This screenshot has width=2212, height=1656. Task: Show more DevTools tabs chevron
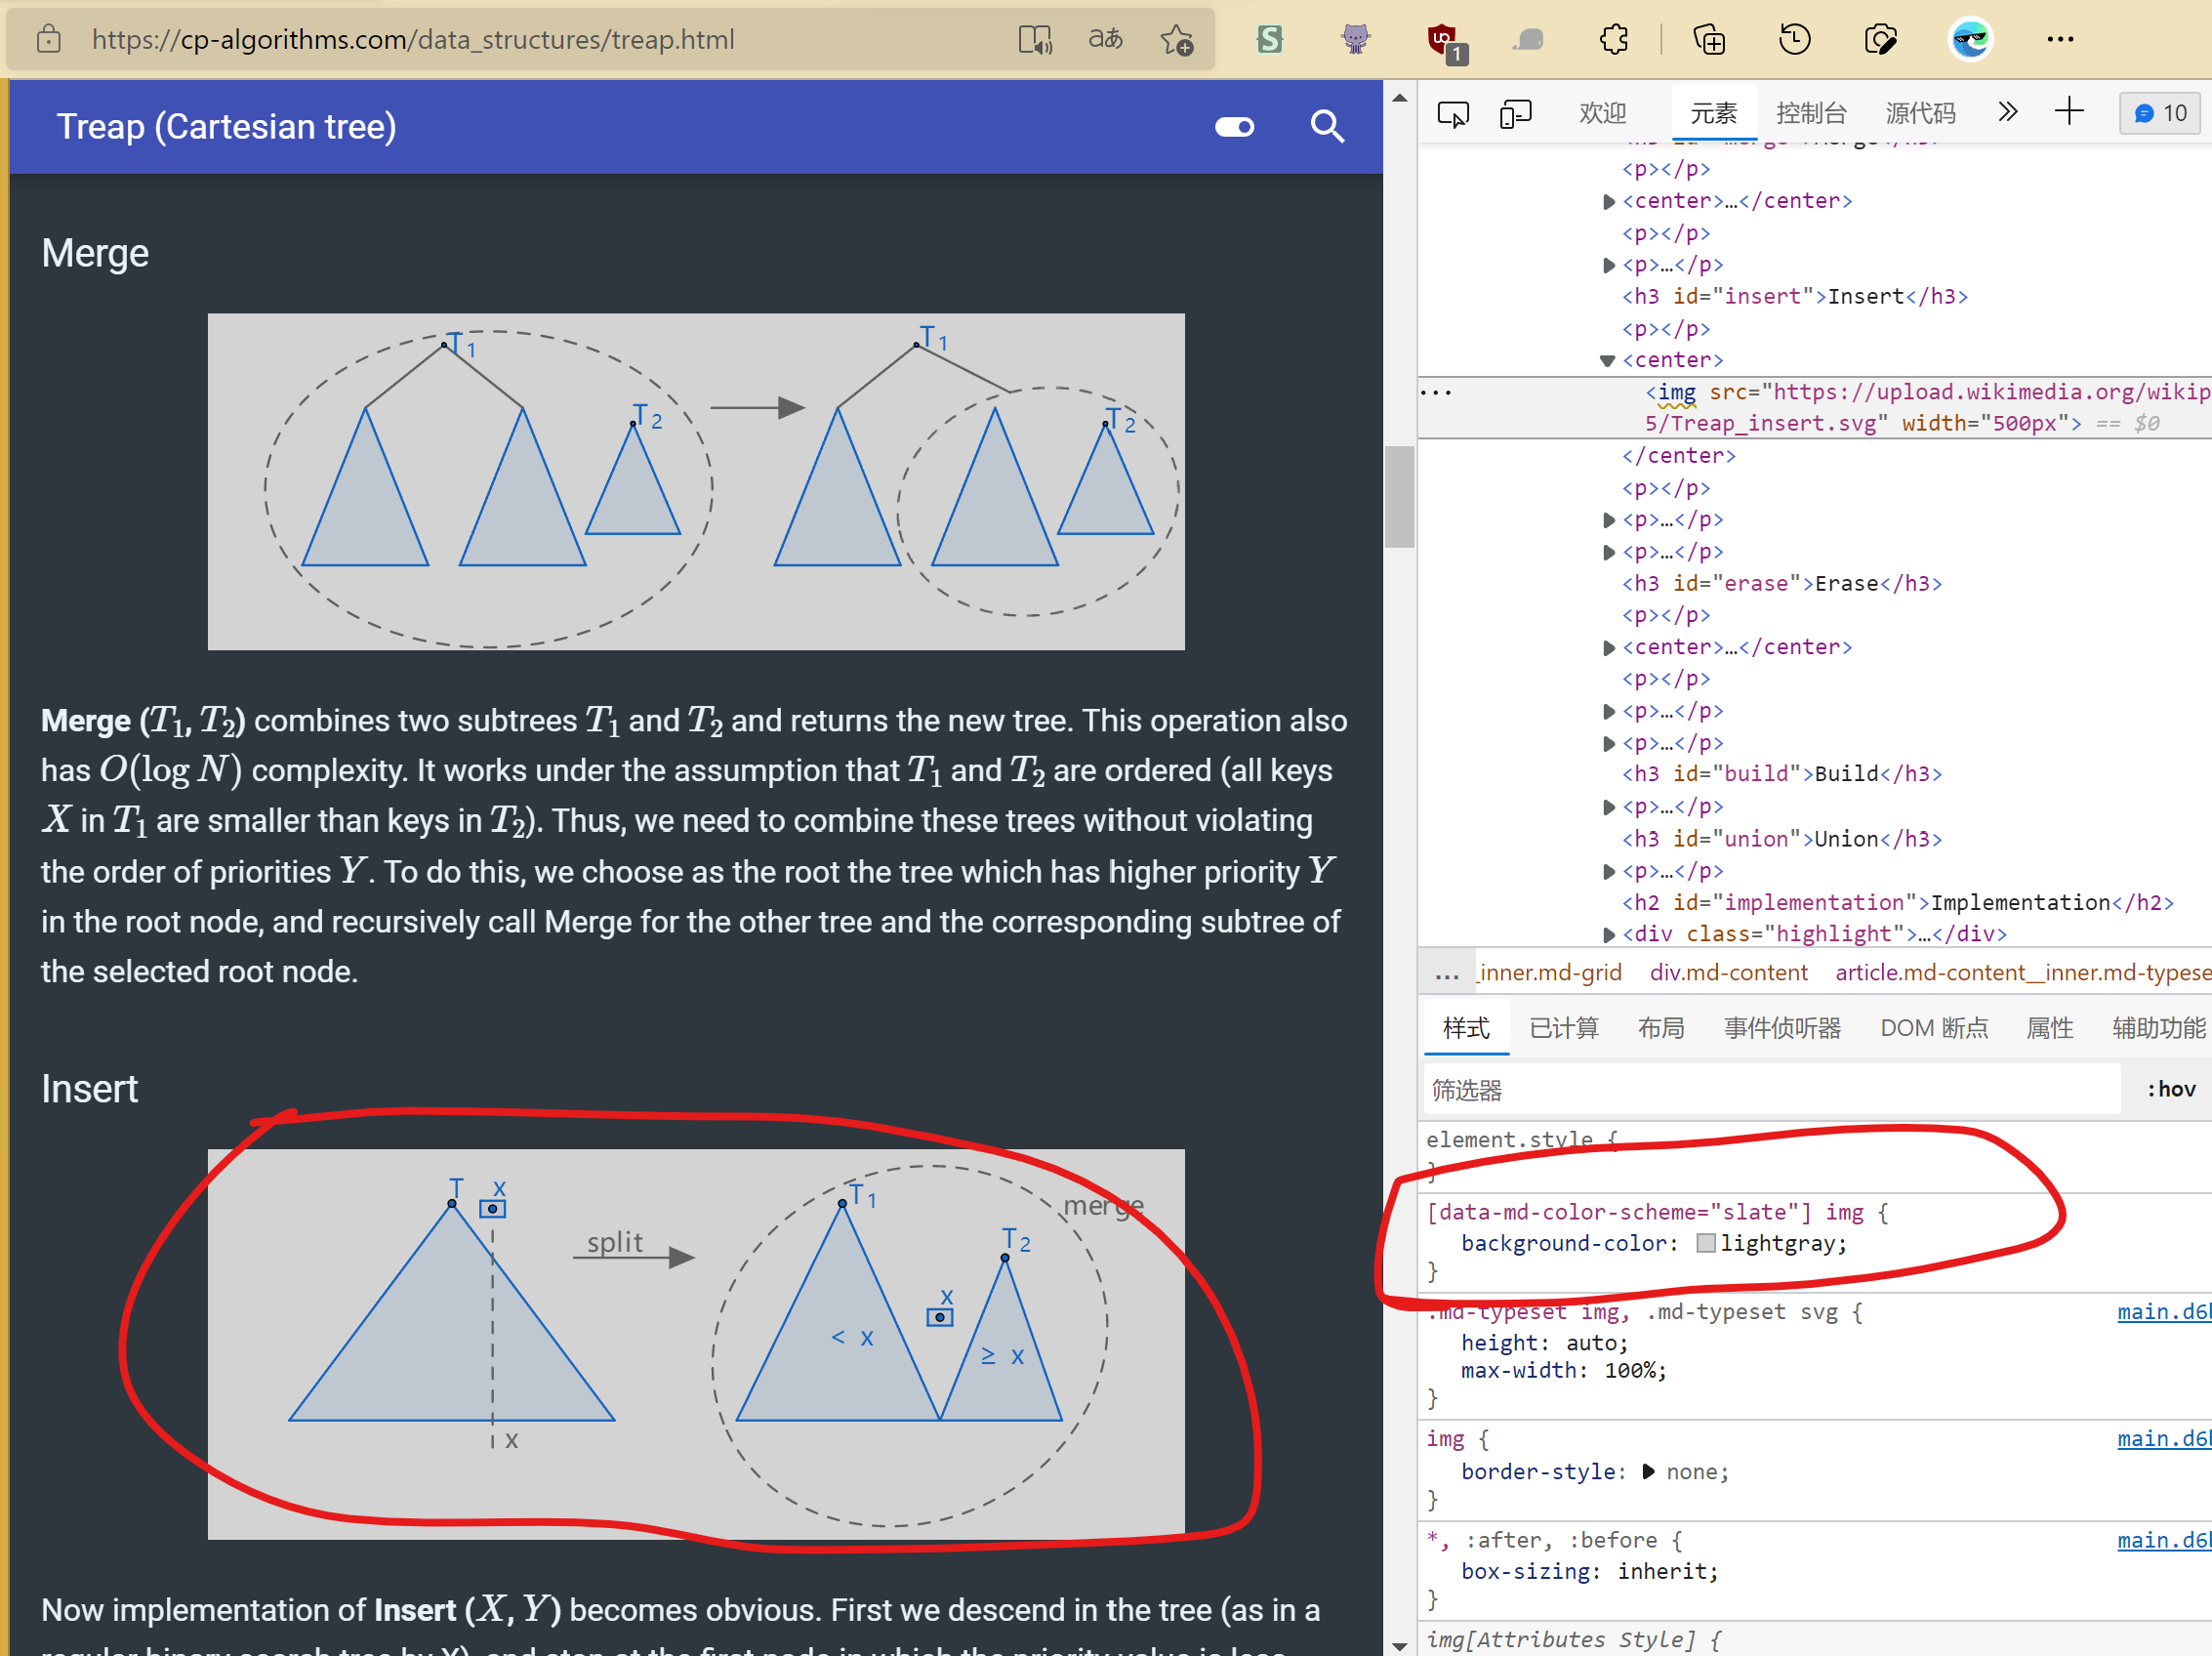(2007, 112)
